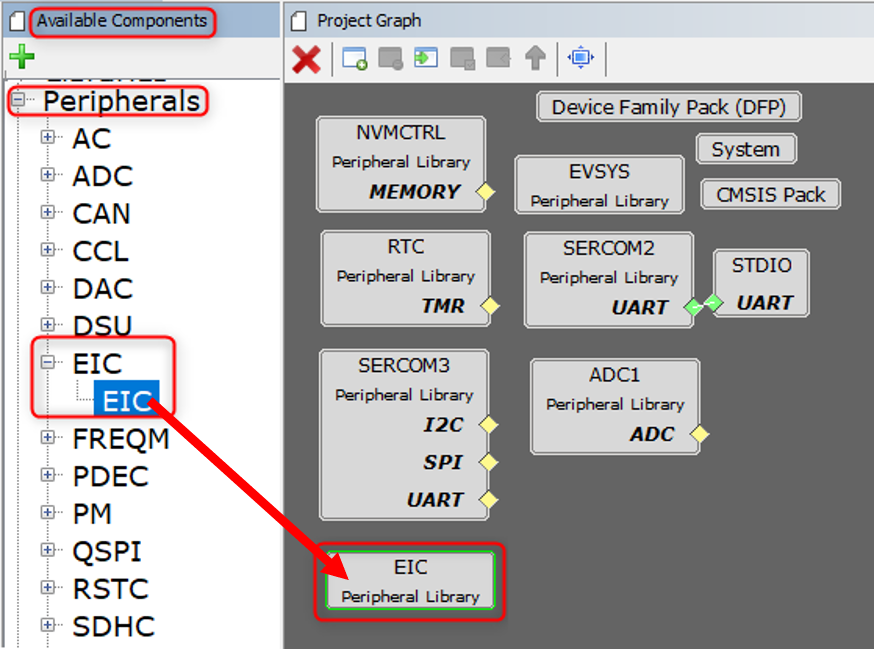This screenshot has width=874, height=649.
Task: Select the highlighted EIC child tree item
Action: 126,401
